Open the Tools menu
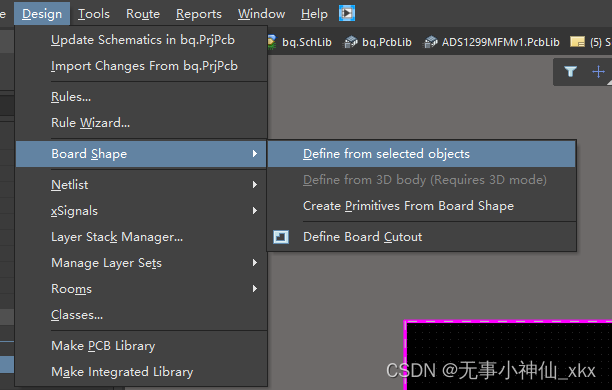612x390 pixels. click(x=94, y=14)
